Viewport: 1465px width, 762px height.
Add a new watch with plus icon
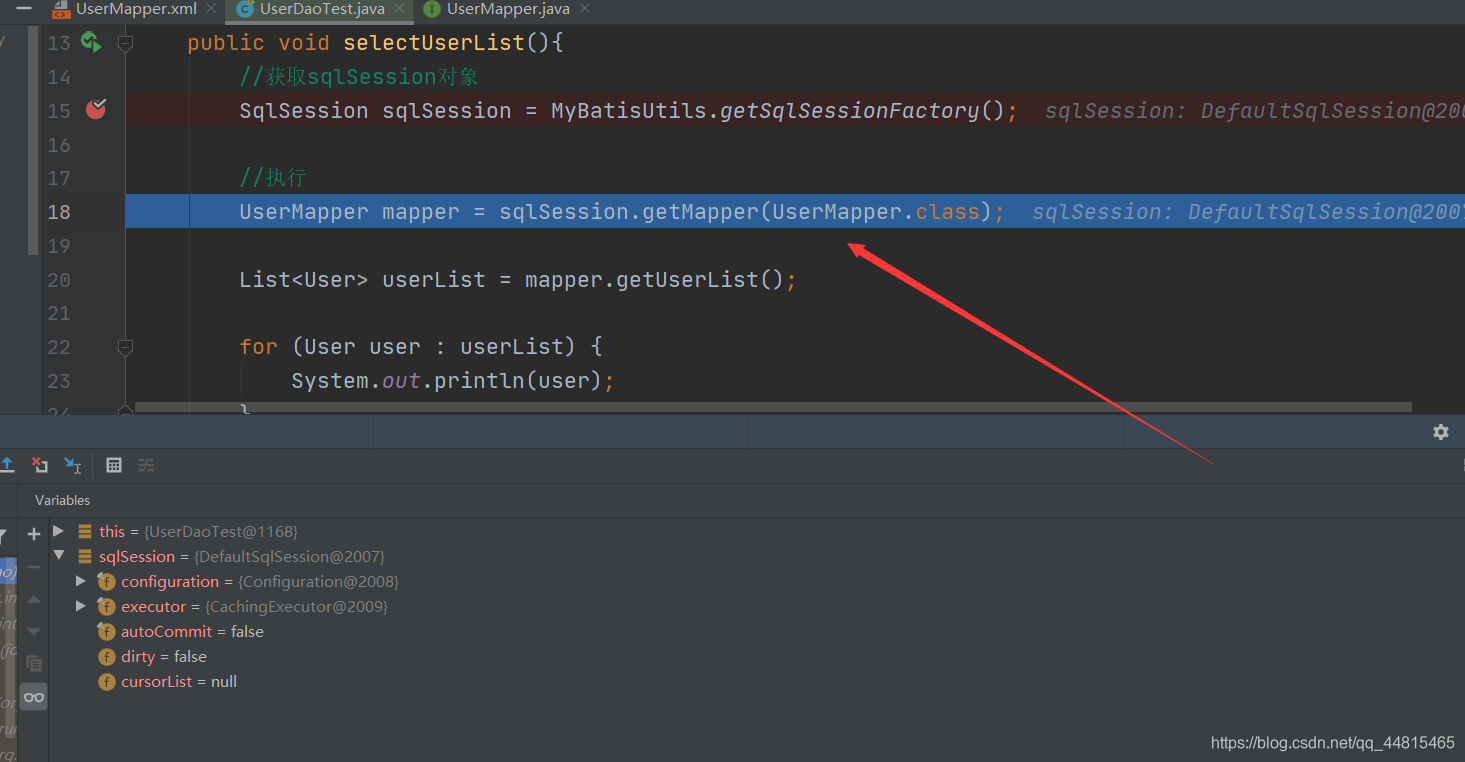click(34, 535)
